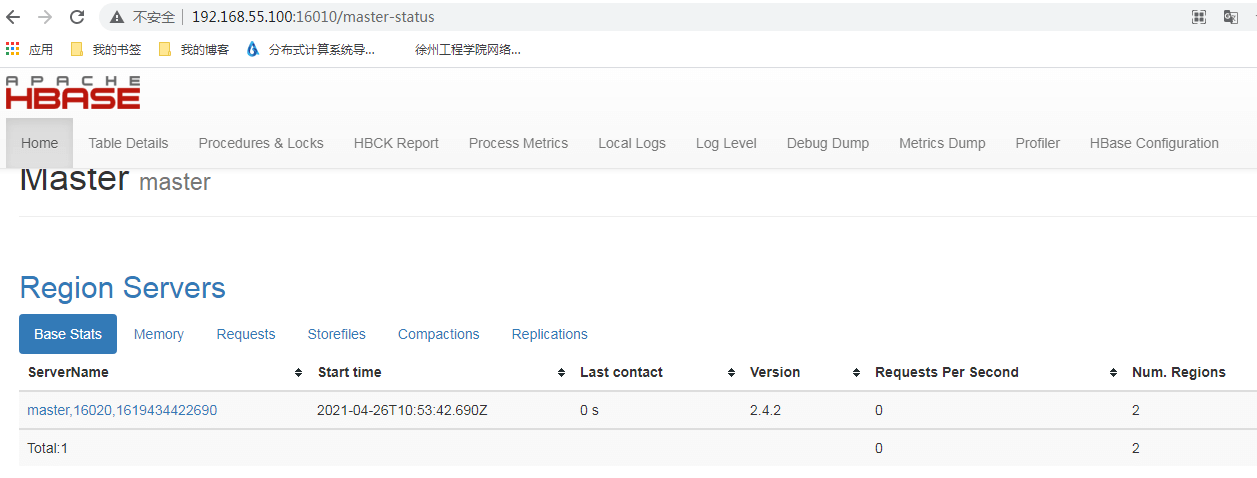Open the Metrics Dump page

click(942, 143)
